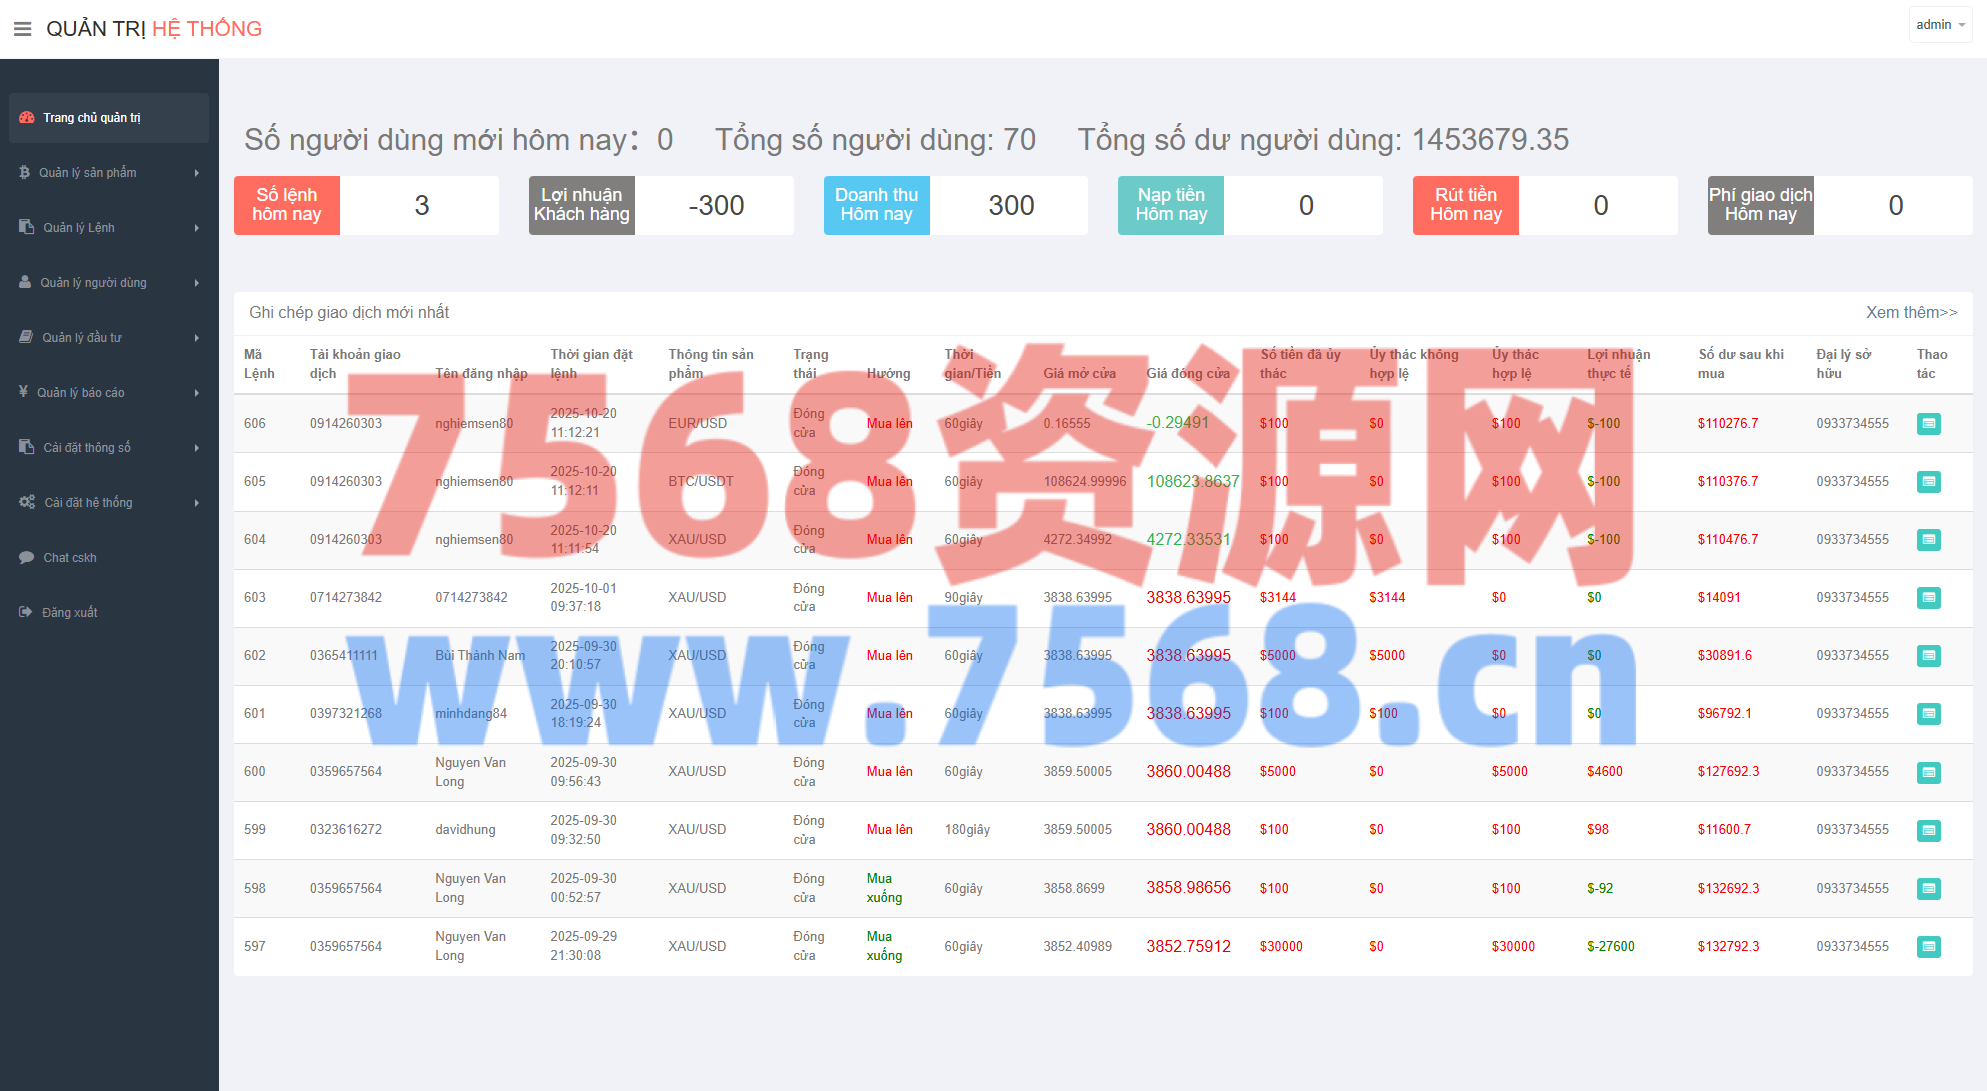Expand the Quản lý đầu tư submenu arrow
This screenshot has height=1091, width=1987.
click(x=197, y=338)
